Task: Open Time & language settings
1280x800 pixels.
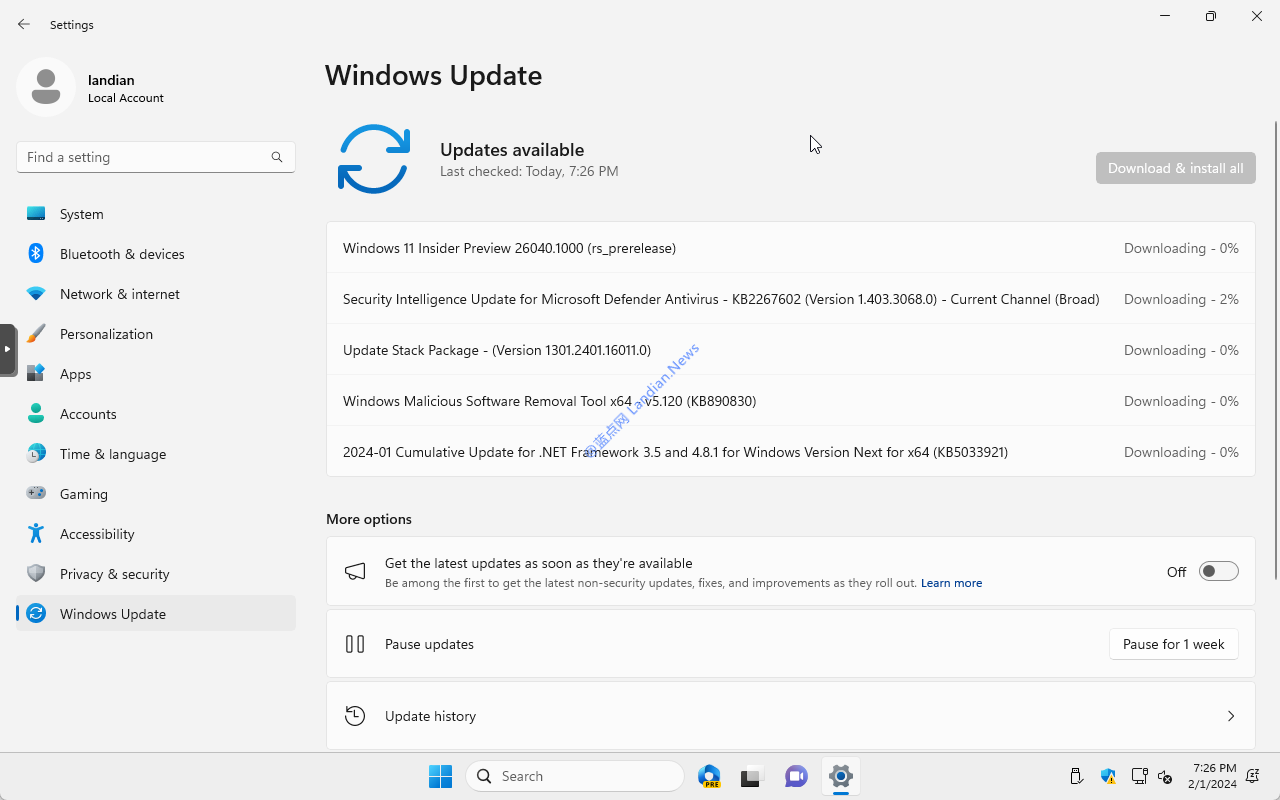Action: (x=156, y=454)
